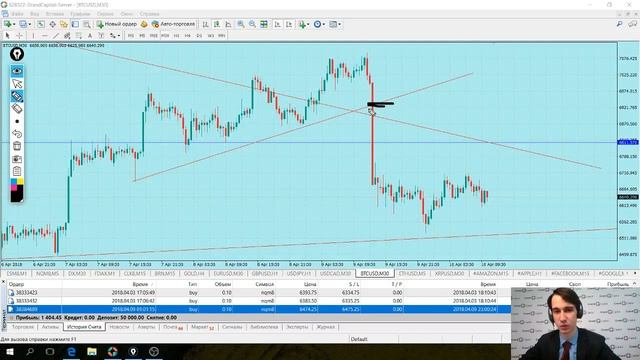The height and width of the screenshot is (360, 640).
Task: Toggle the Авто-торговля button
Action: click(173, 24)
